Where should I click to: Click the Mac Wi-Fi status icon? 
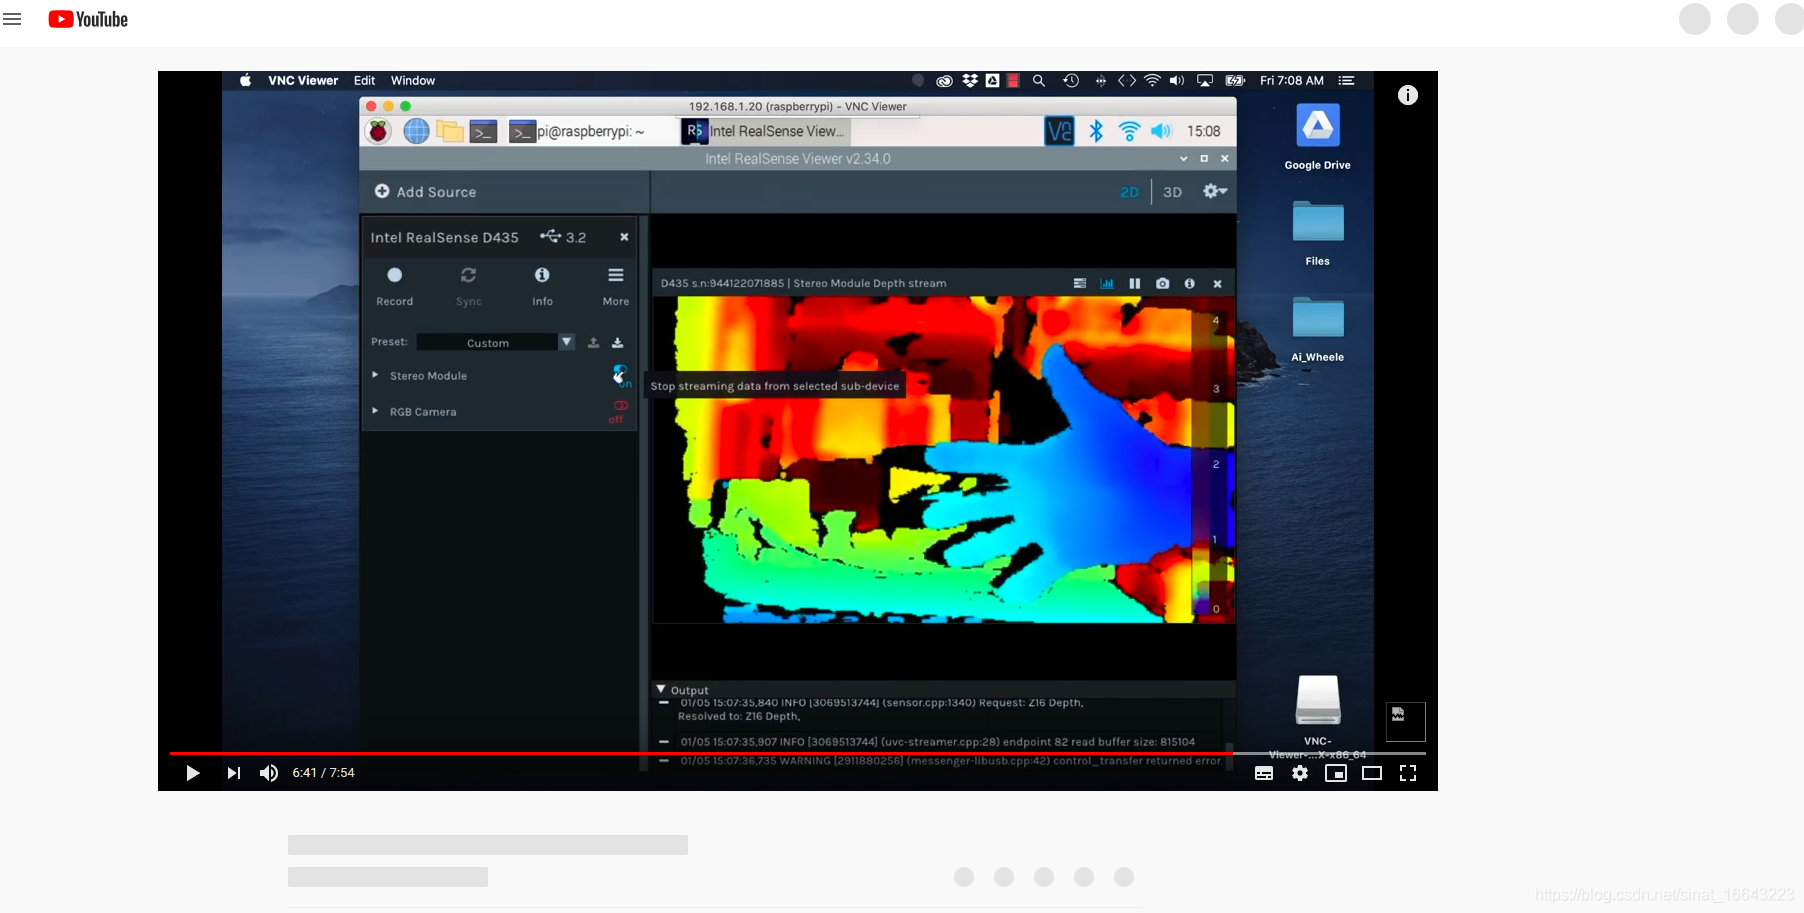point(1152,81)
